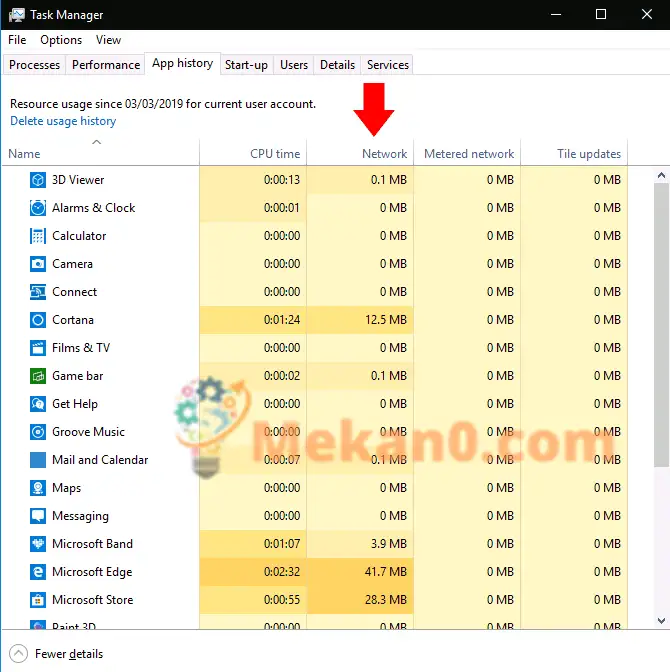Click the Delete usage history link
Screen dimensions: 670x672
pos(63,121)
